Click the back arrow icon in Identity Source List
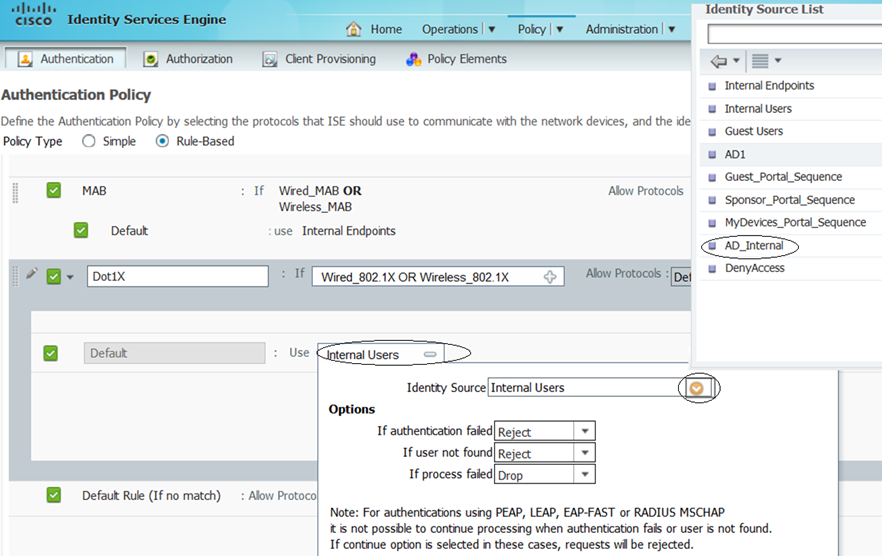This screenshot has height=556, width=882. point(718,61)
